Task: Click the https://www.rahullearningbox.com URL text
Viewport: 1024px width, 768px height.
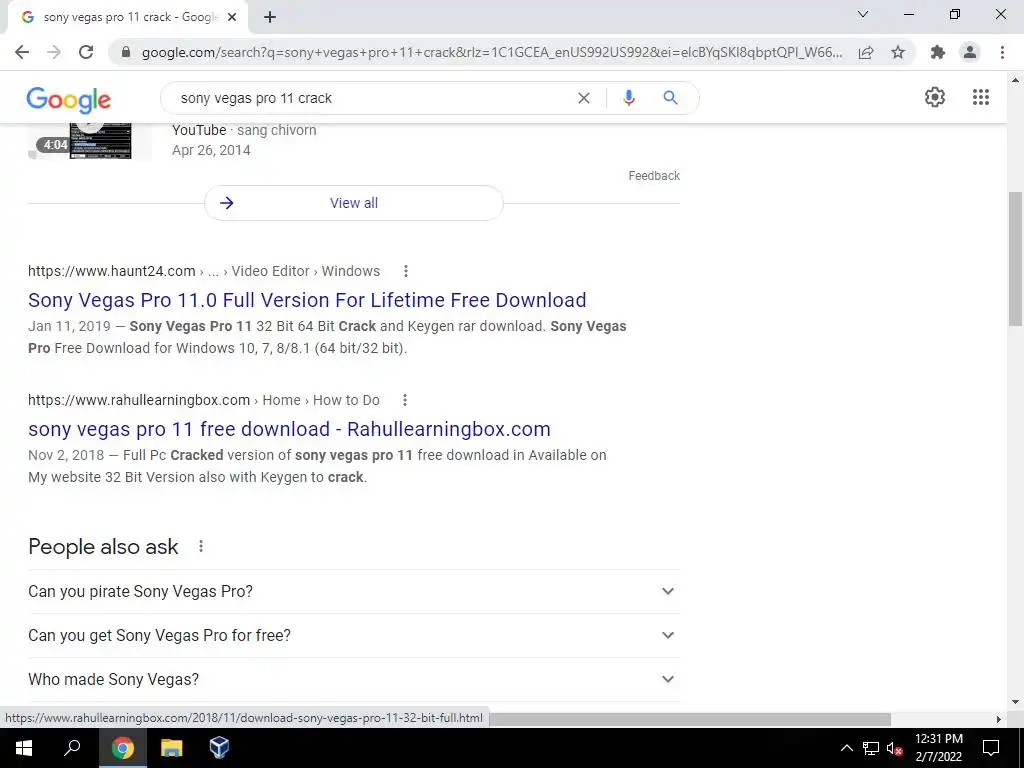Action: click(139, 400)
